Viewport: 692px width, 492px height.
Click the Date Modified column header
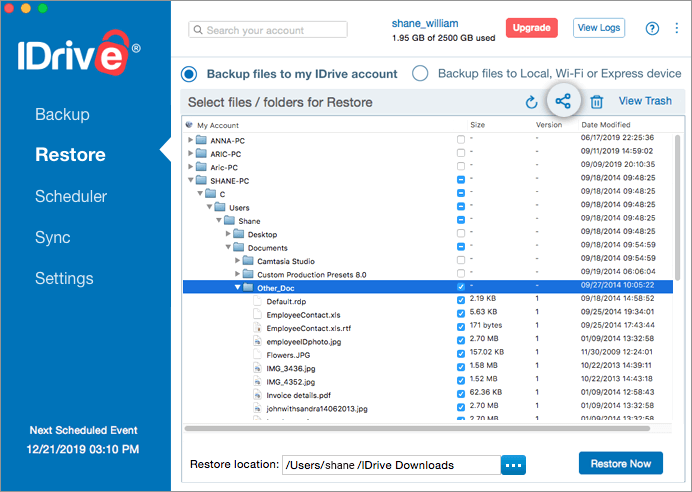[606, 125]
